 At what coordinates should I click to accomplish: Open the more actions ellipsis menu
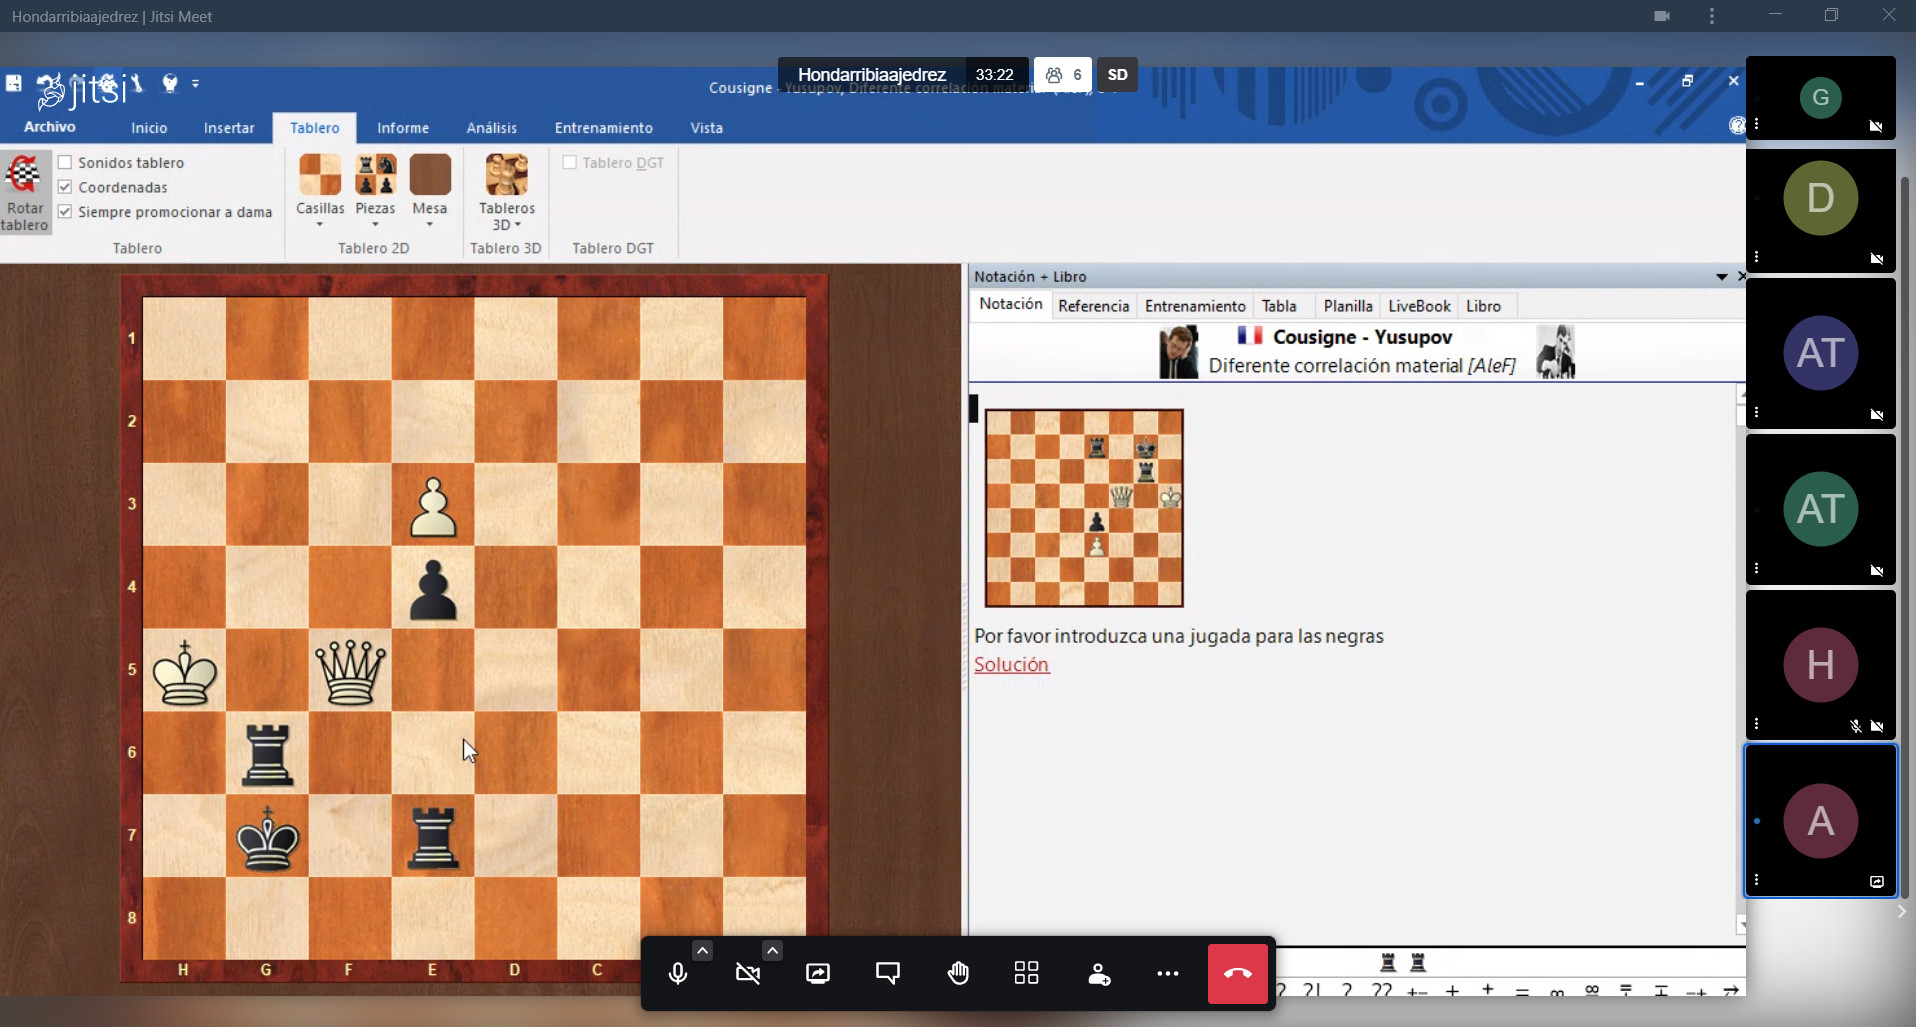(x=1167, y=974)
